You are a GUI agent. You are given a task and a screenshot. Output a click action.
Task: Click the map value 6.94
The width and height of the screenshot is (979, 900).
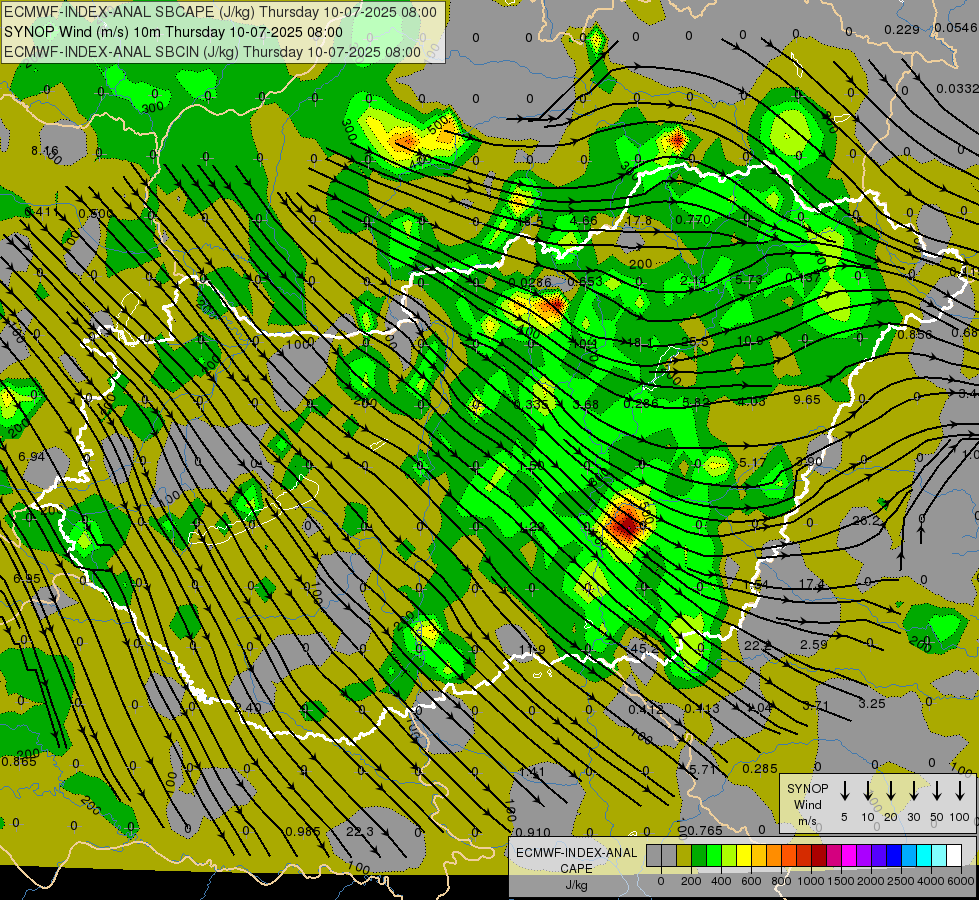31,457
